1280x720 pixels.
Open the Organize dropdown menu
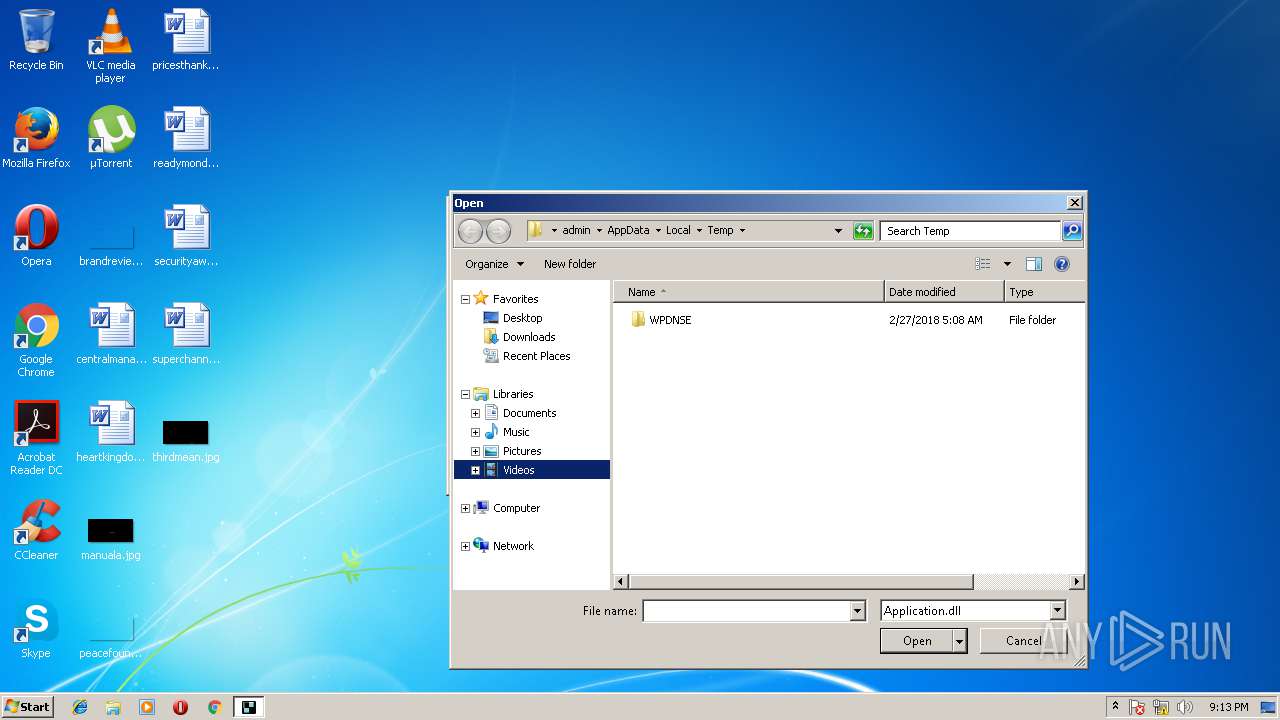coord(494,264)
